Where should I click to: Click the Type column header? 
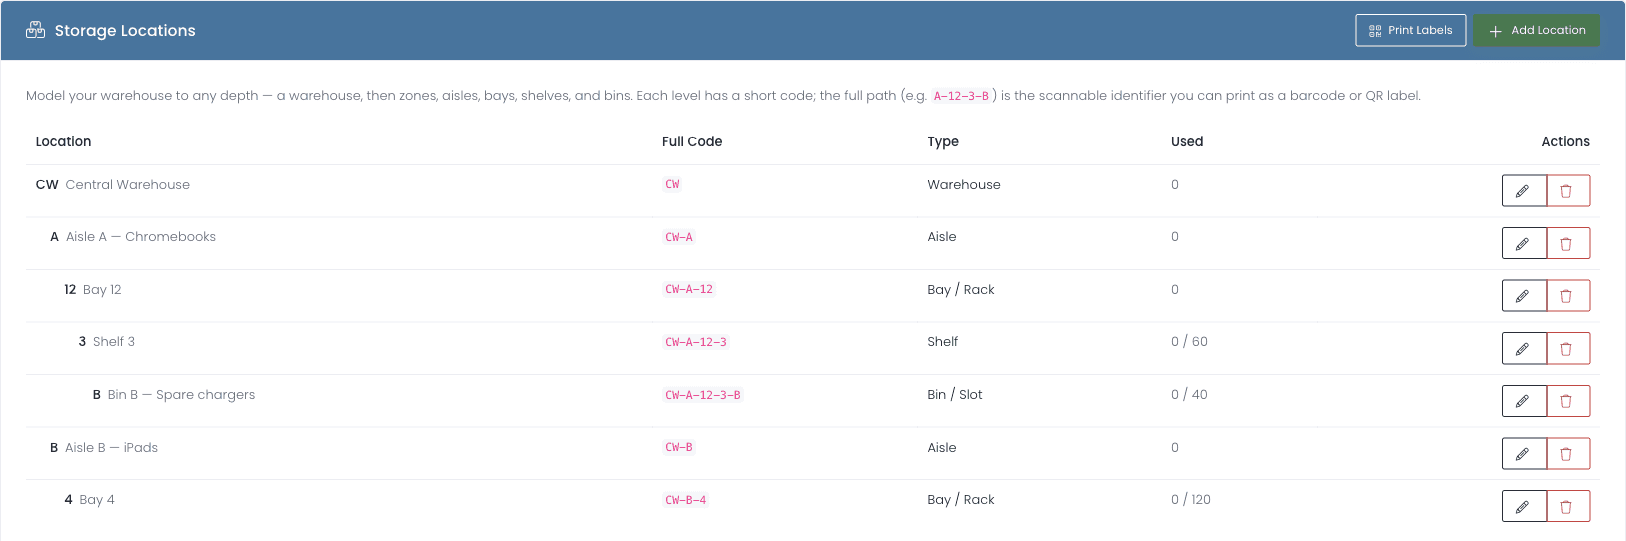click(943, 142)
